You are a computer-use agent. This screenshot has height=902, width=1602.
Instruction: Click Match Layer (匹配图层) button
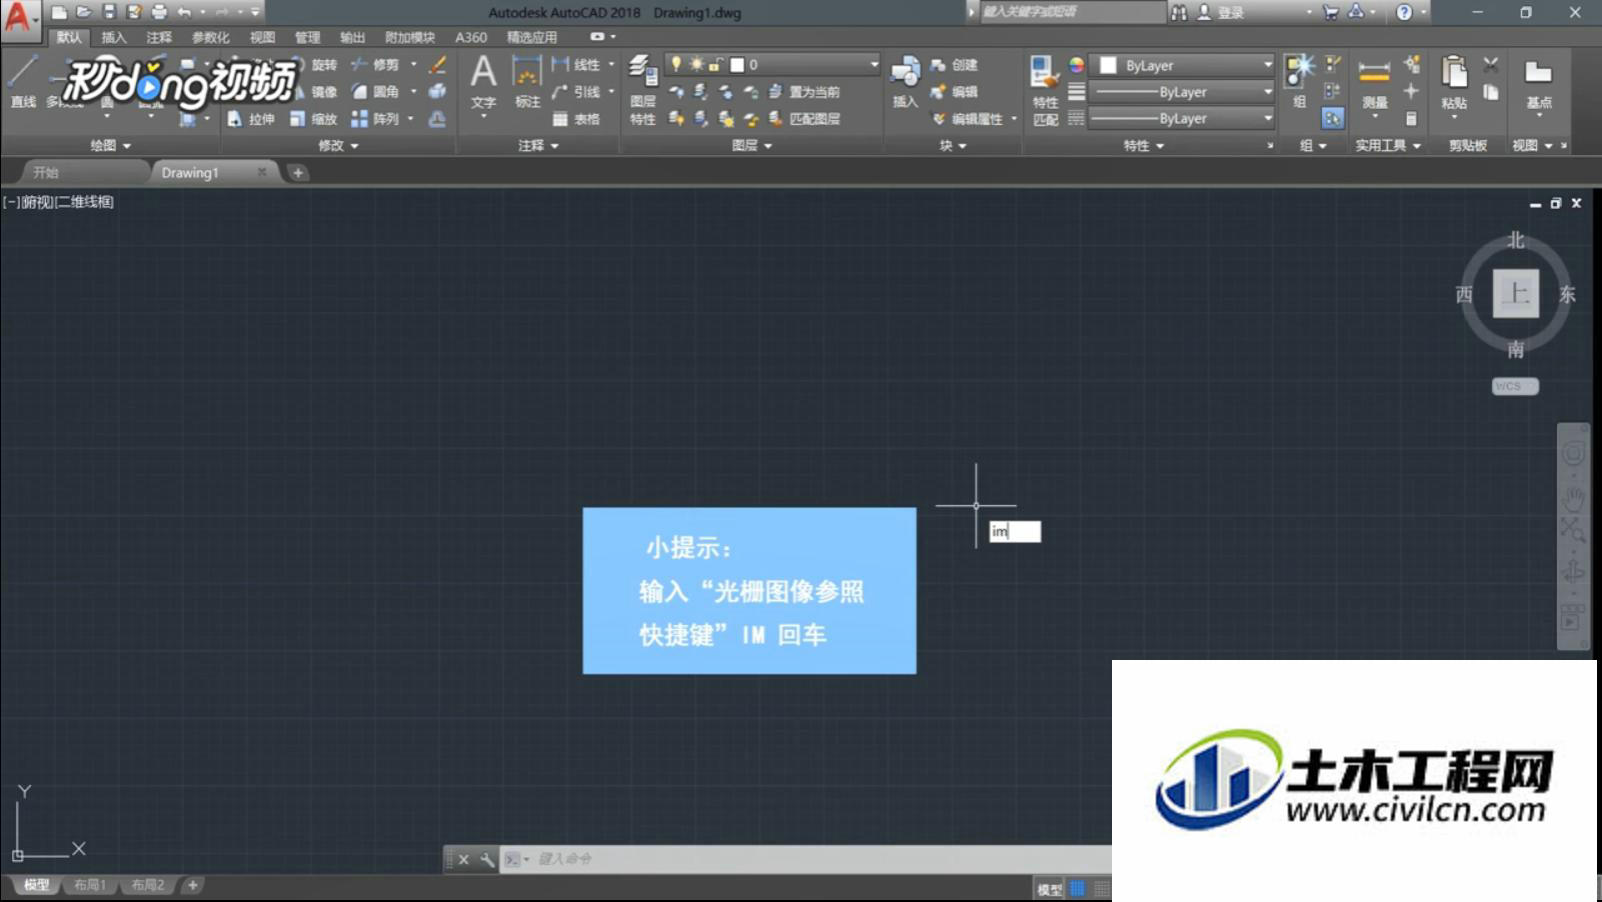tap(804, 119)
